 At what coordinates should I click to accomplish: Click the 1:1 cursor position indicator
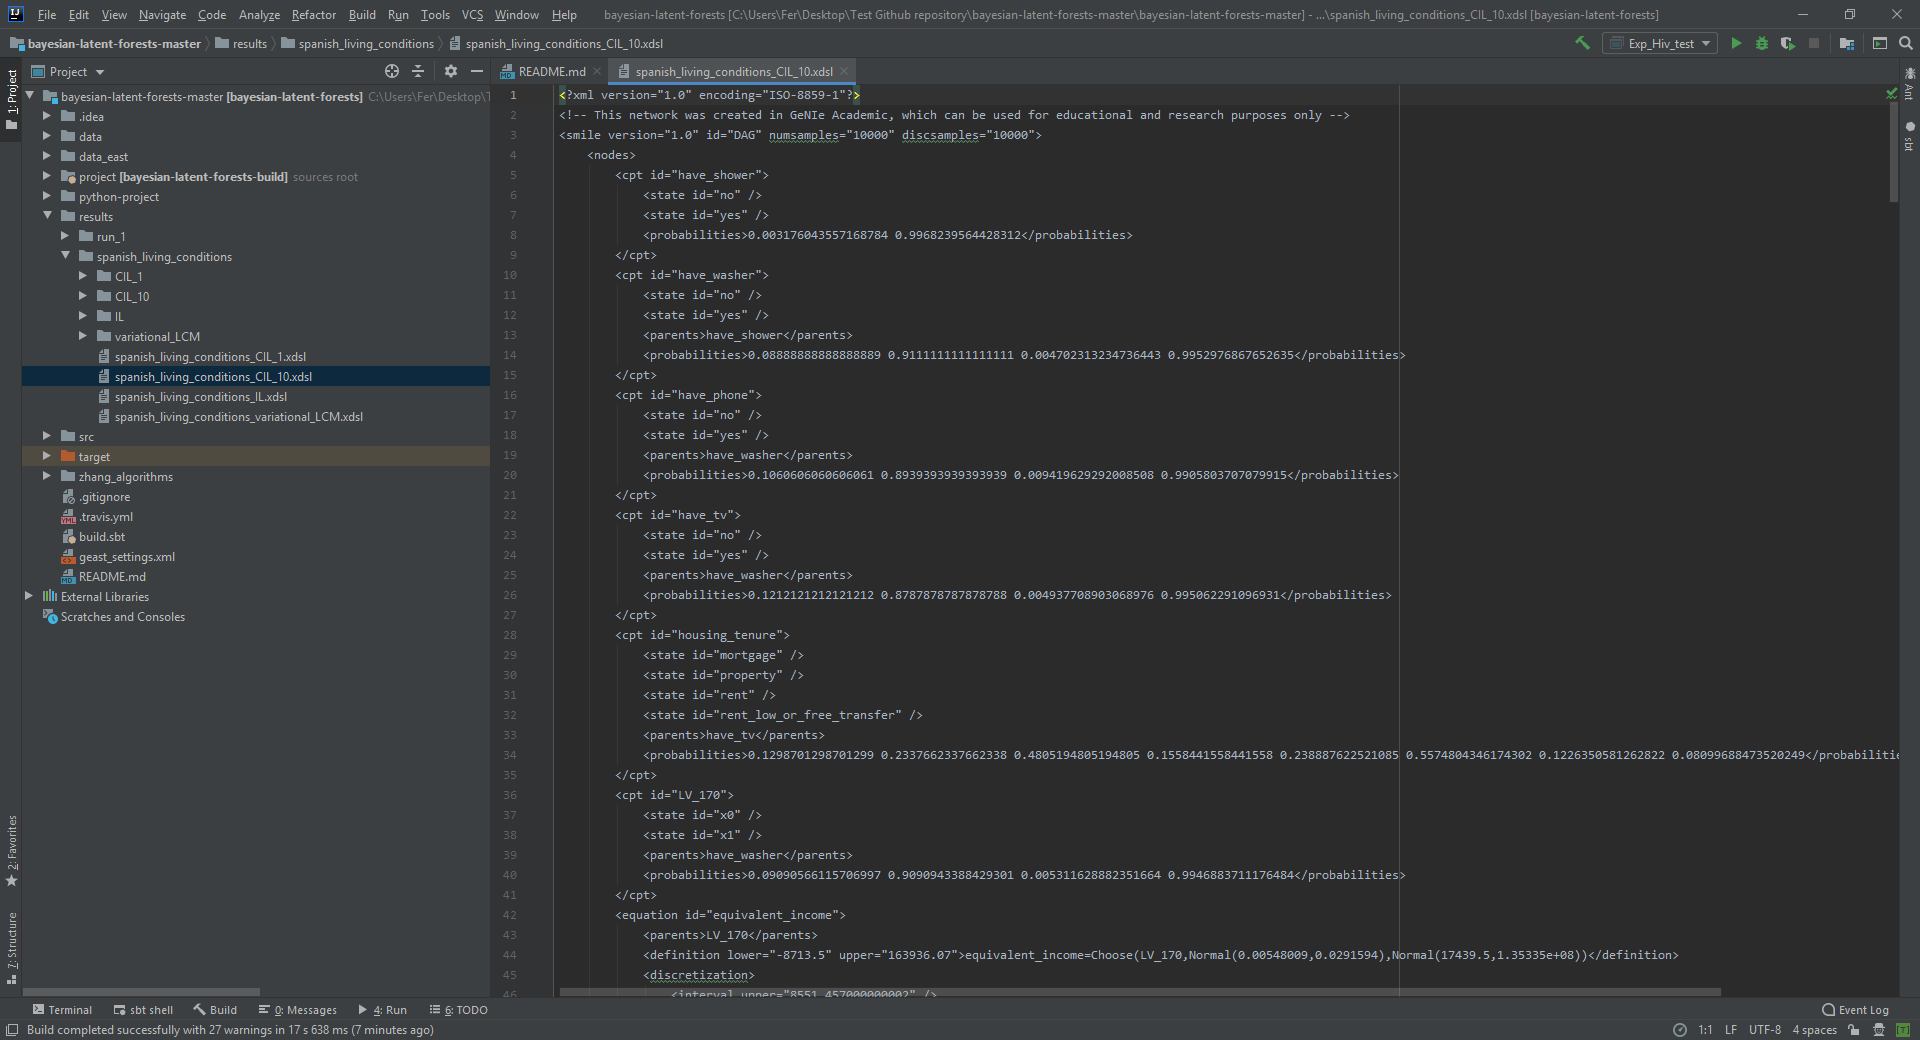(x=1705, y=1030)
